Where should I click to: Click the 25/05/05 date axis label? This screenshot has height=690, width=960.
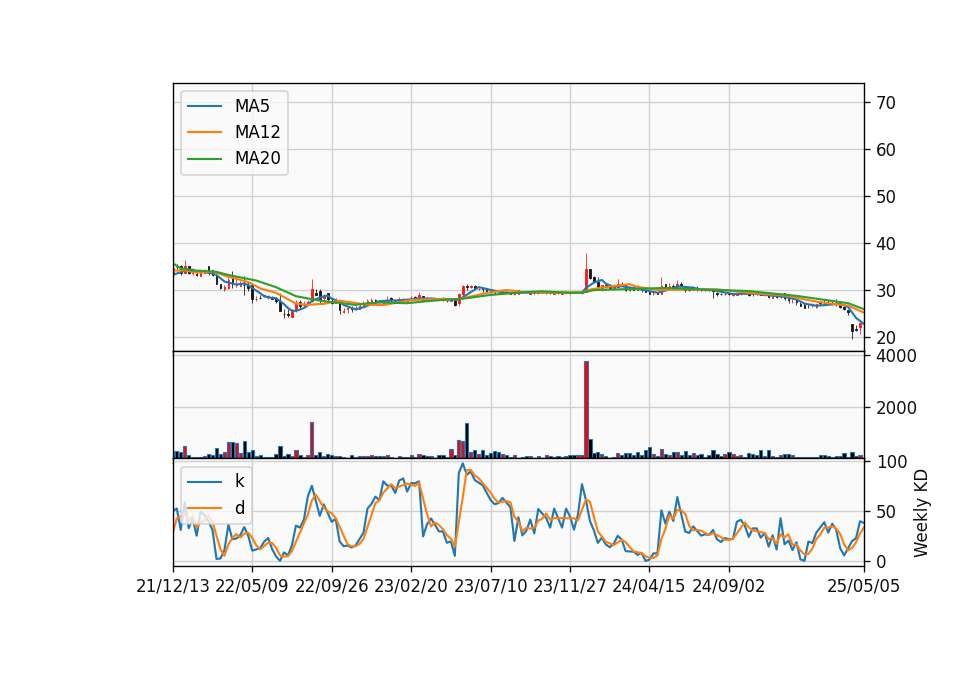(863, 586)
